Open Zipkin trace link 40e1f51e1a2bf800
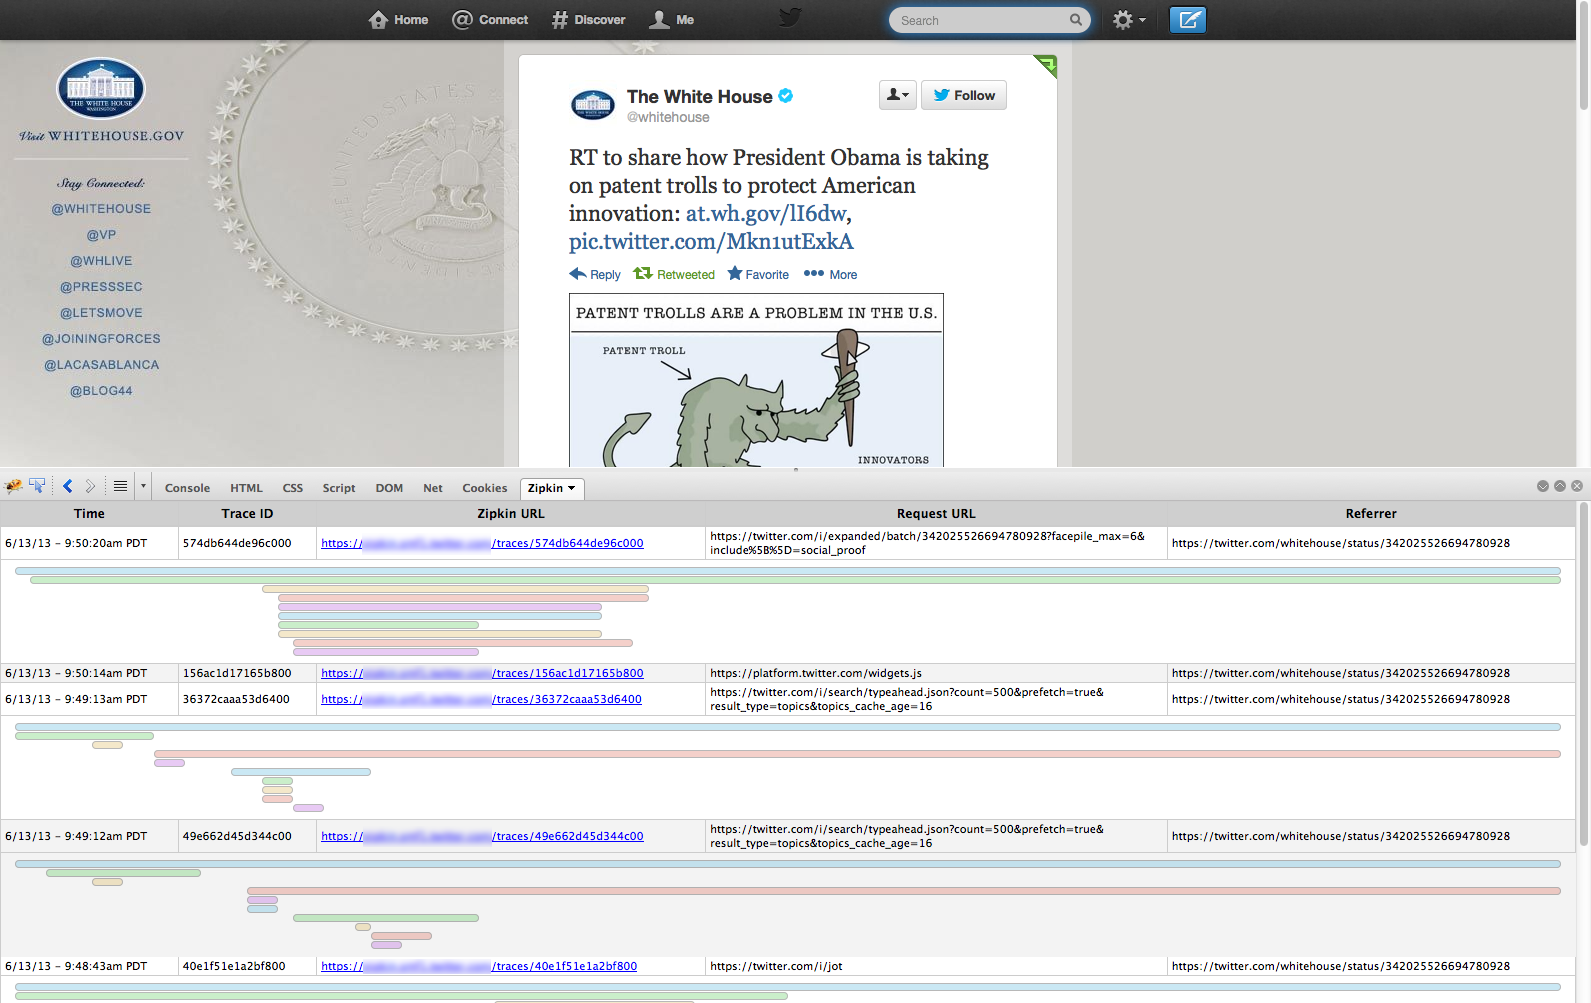Screen dimensions: 1591x1003 pyautogui.click(x=479, y=966)
